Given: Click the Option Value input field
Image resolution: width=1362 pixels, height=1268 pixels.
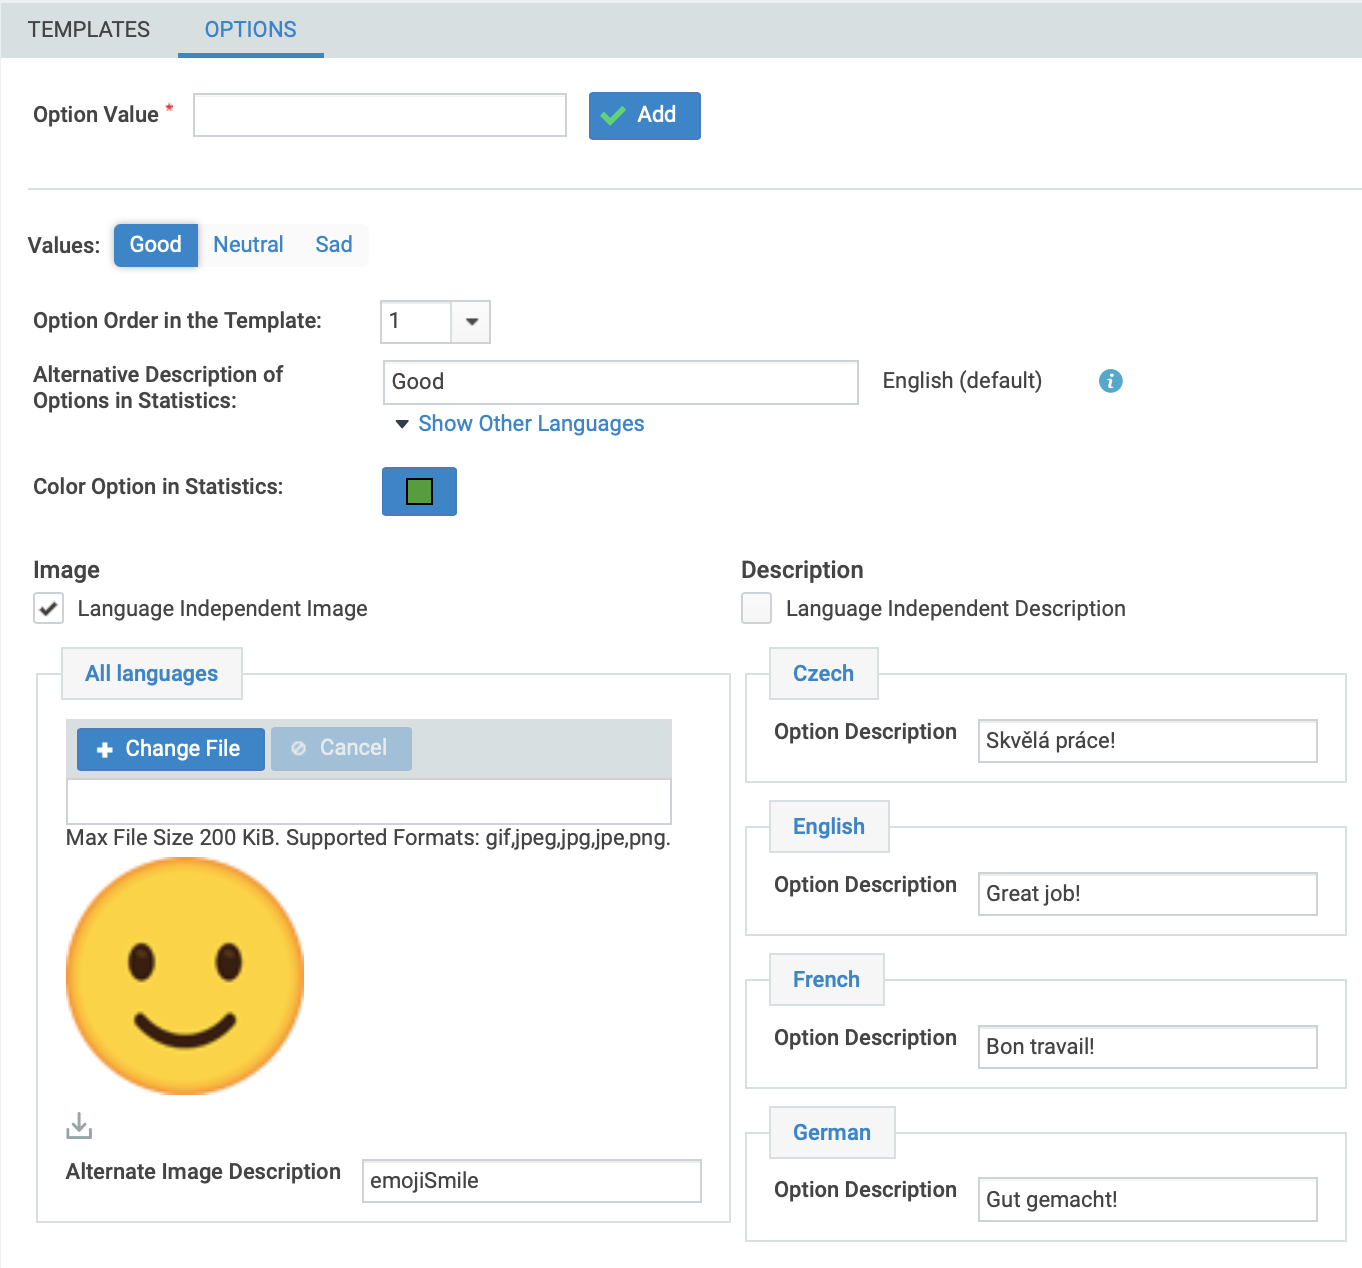Looking at the screenshot, I should click(380, 115).
